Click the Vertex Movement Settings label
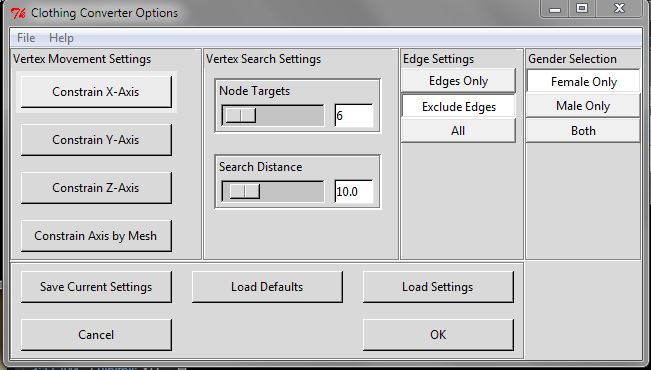 [82, 59]
